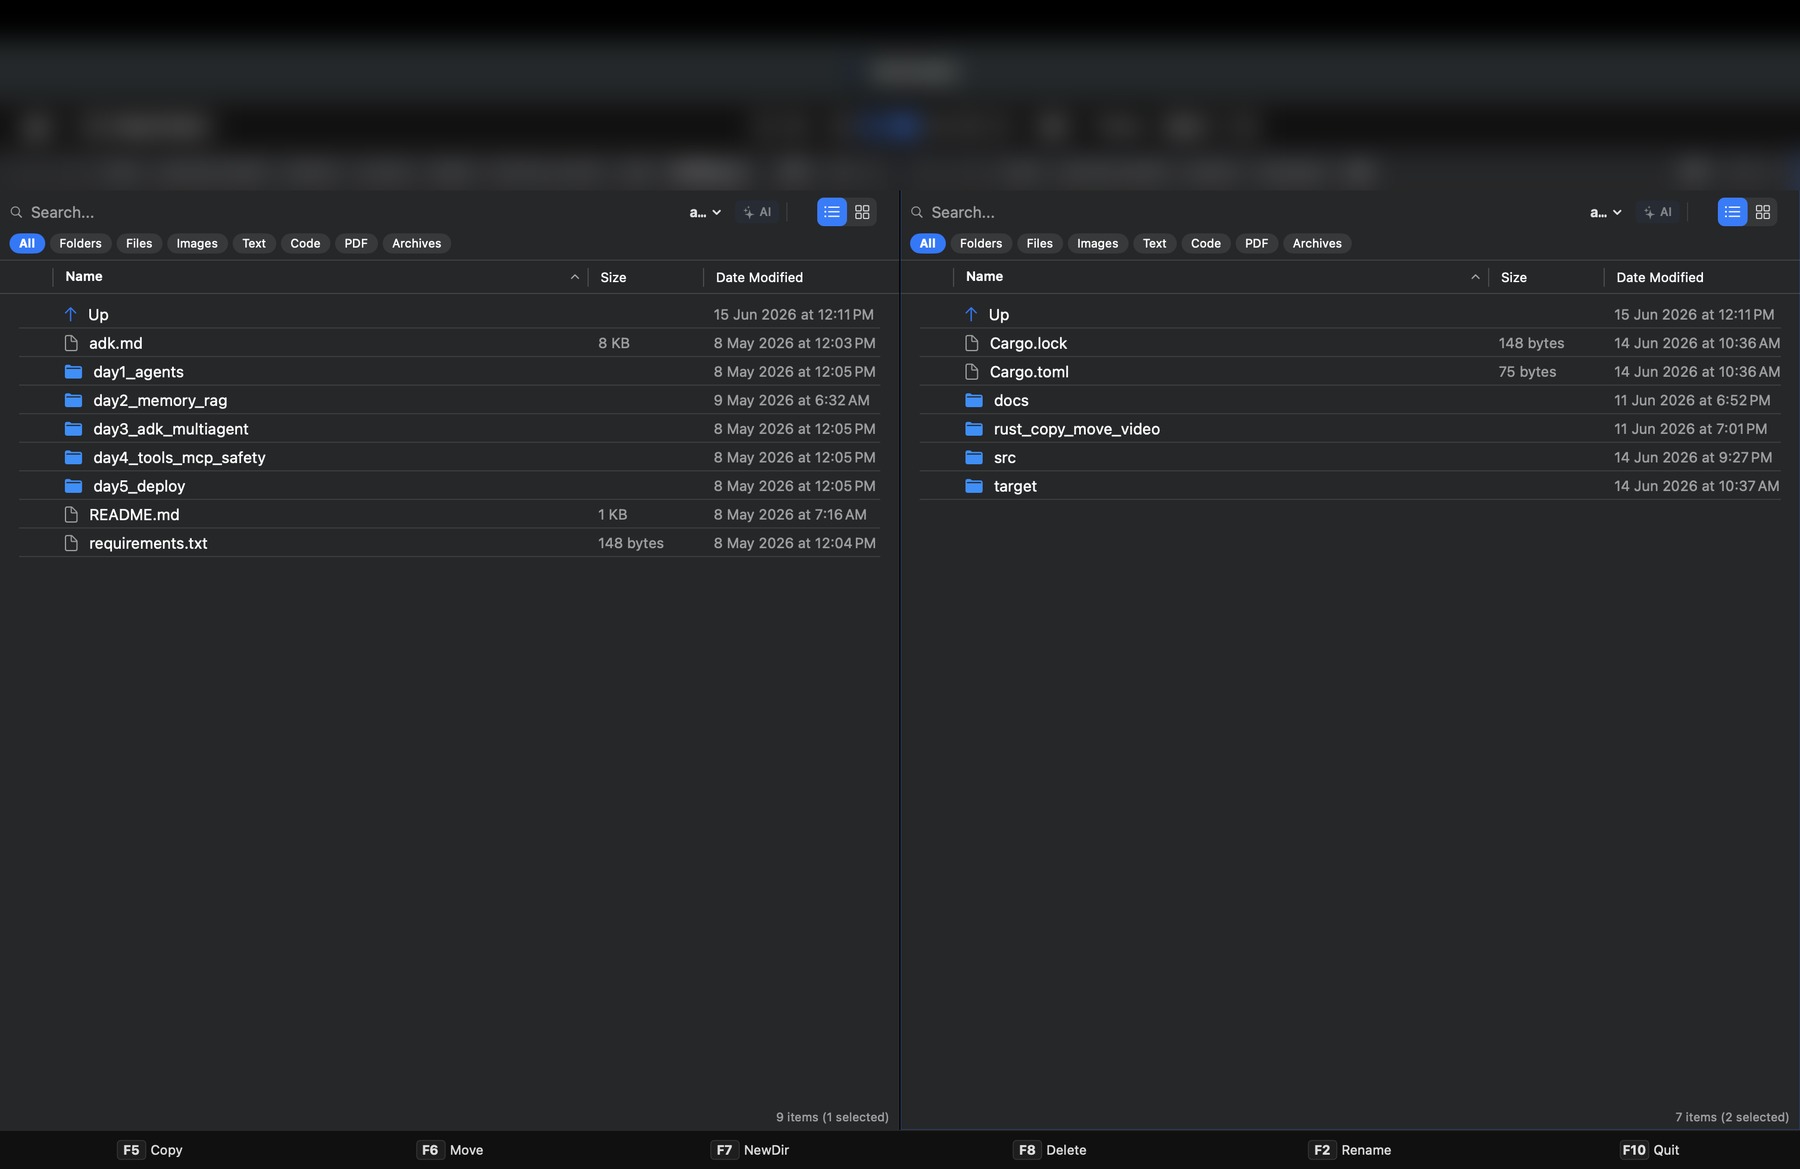
Task: Click '9 items (1 selected)' status text
Action: pos(832,1117)
